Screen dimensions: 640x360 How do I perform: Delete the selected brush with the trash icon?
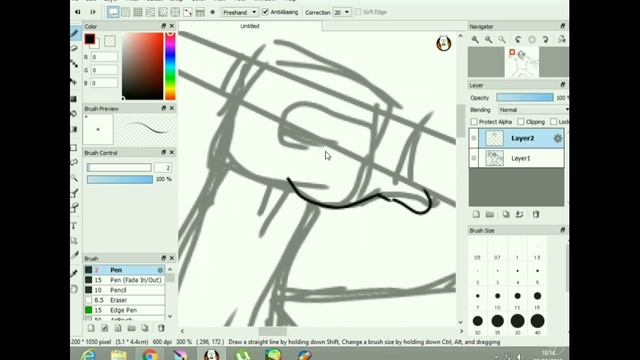point(161,328)
